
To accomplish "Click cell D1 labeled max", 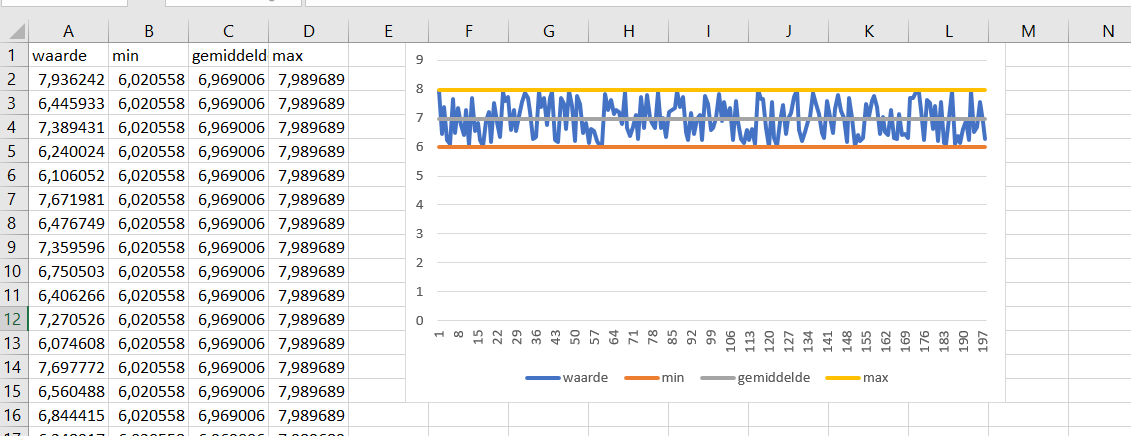I will (x=309, y=55).
